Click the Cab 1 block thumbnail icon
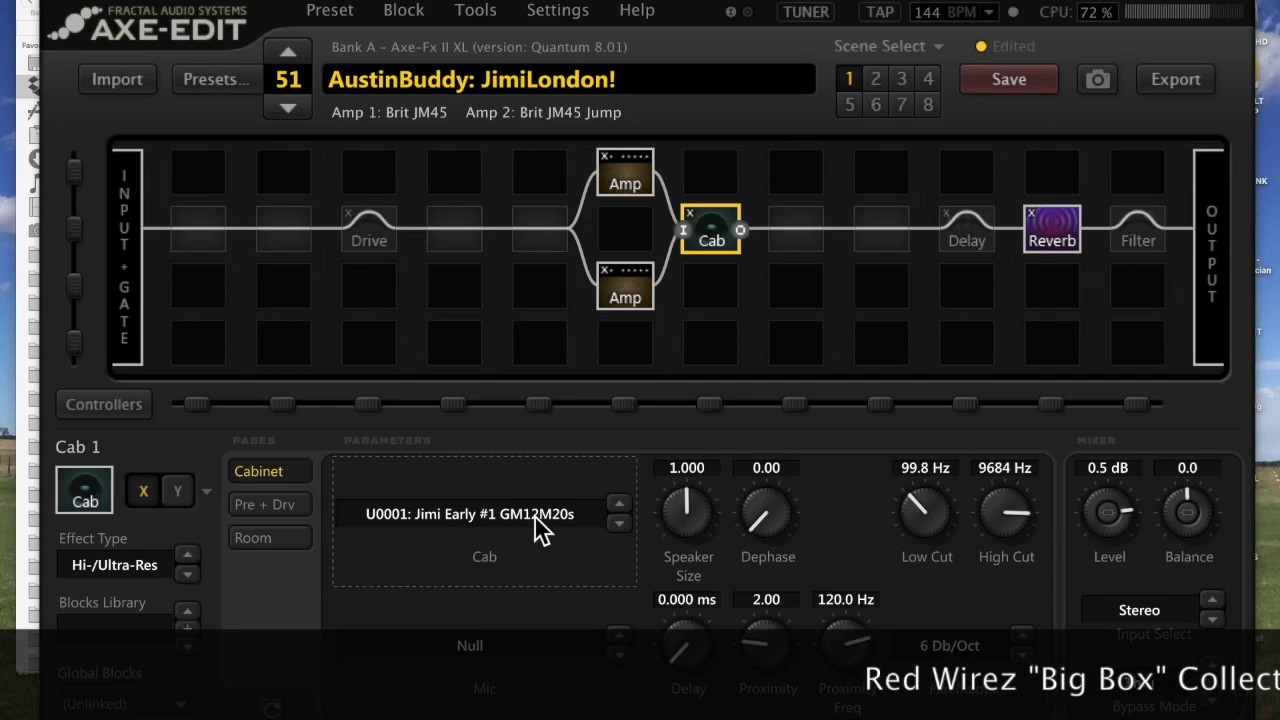The image size is (1280, 720). click(x=85, y=490)
